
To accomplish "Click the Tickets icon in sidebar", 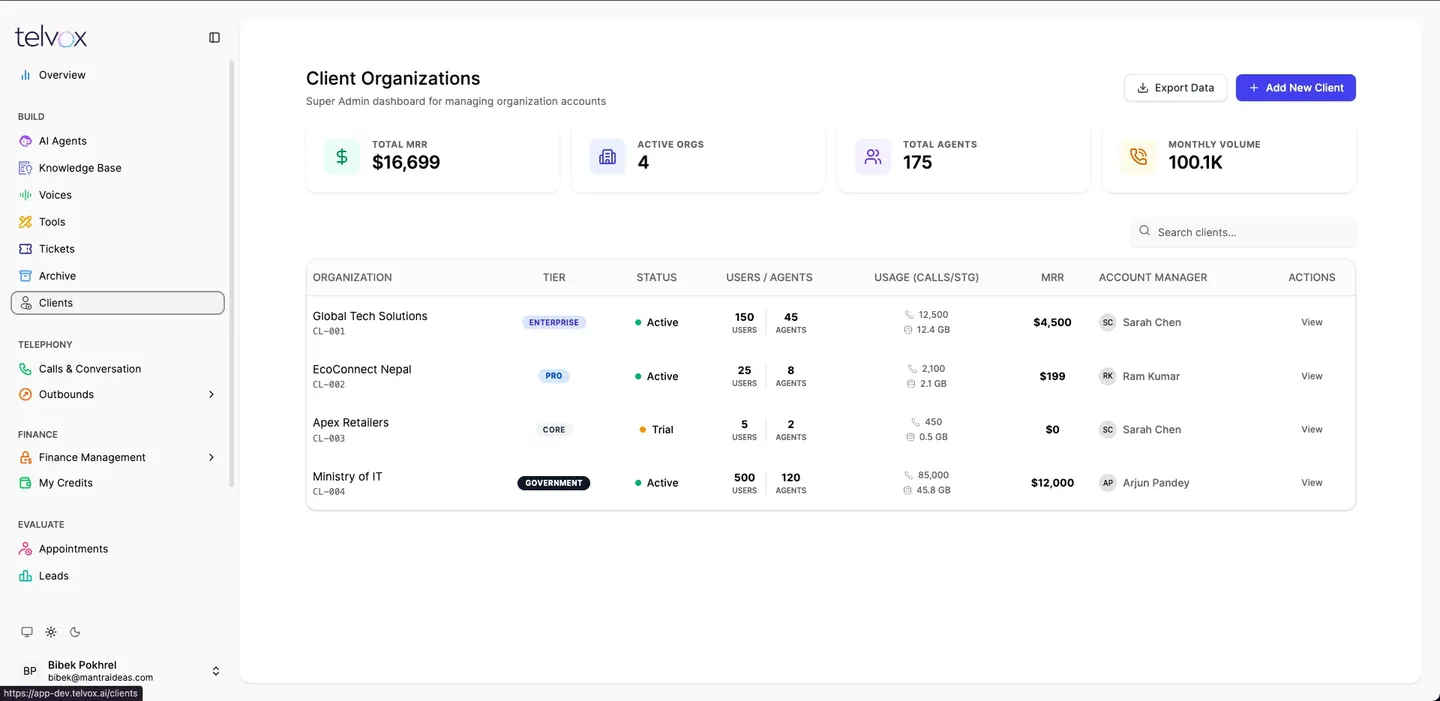I will 26,249.
